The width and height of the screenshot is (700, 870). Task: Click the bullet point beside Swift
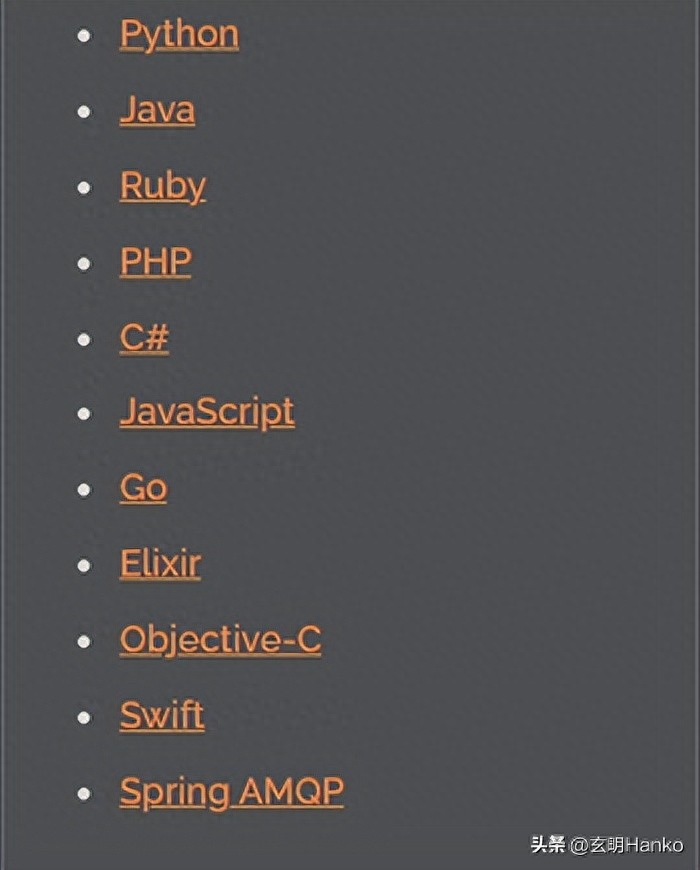pyautogui.click(x=84, y=717)
